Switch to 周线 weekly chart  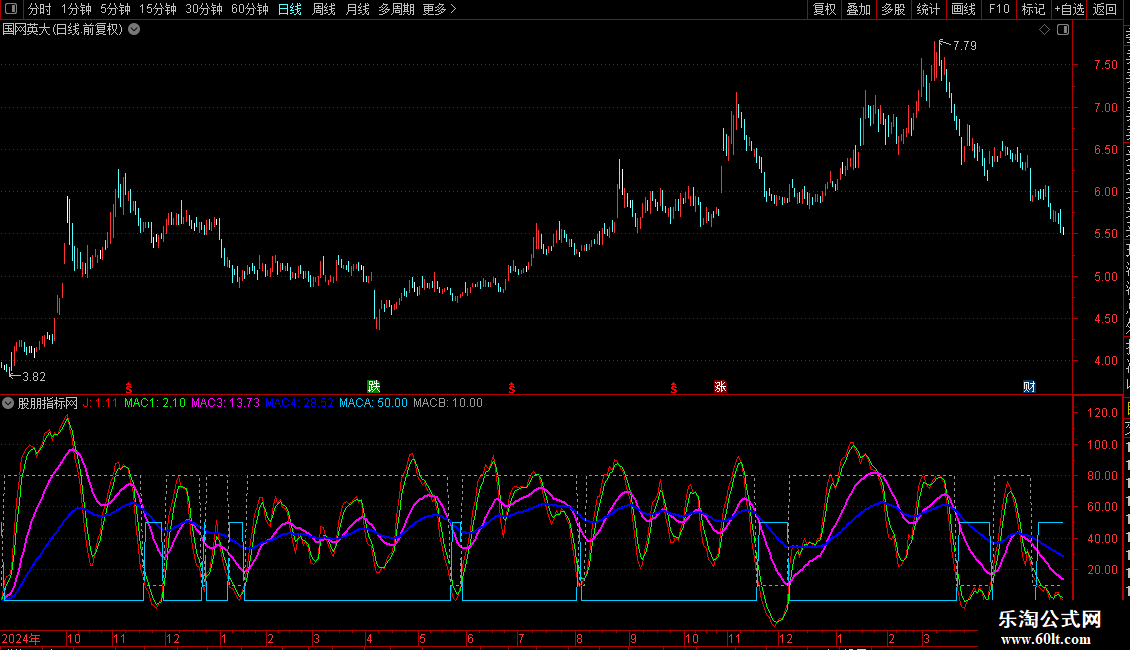click(324, 9)
